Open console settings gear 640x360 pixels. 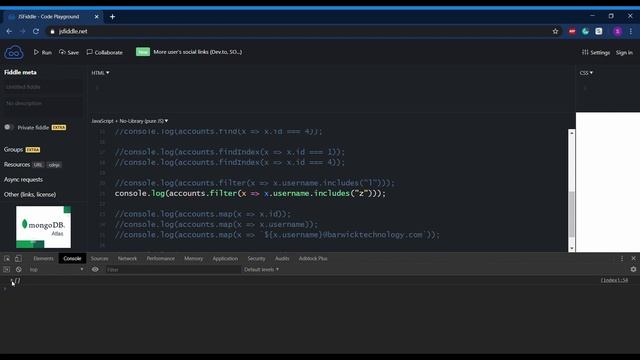pos(633,269)
